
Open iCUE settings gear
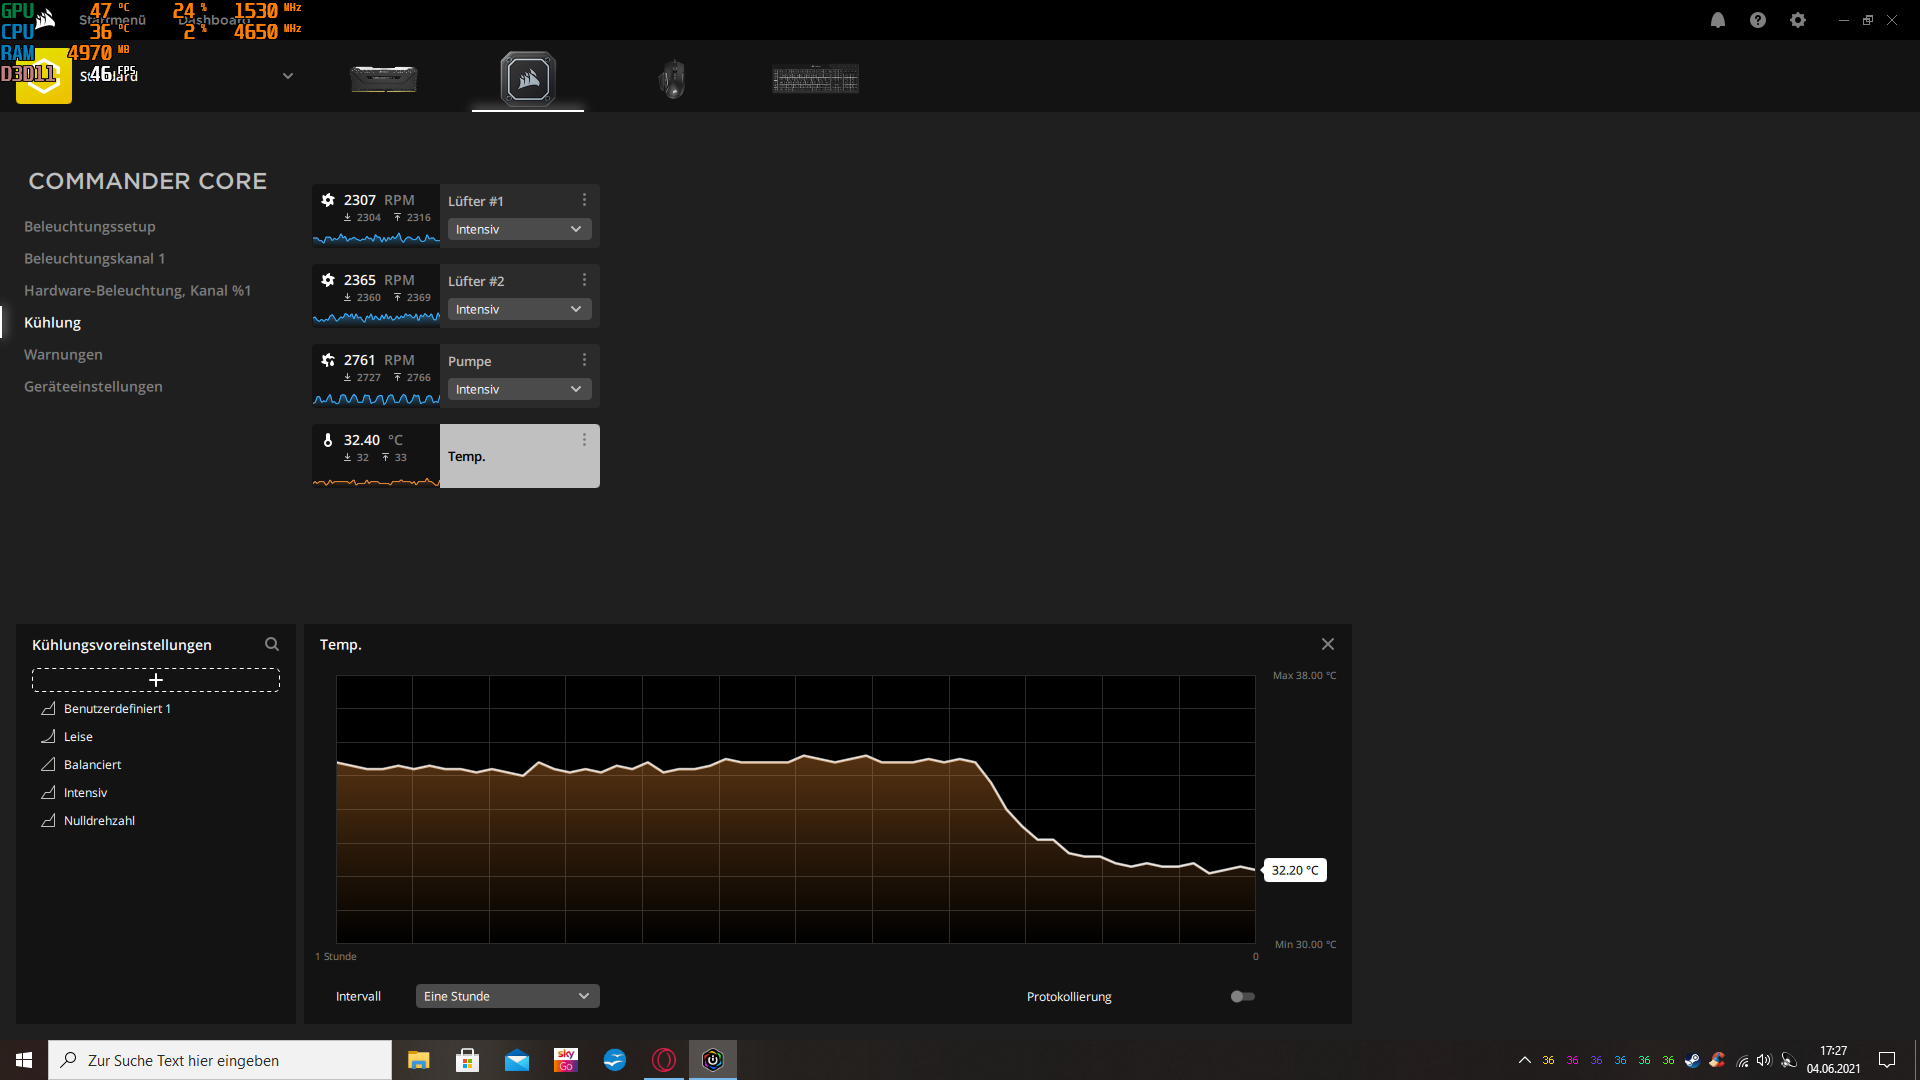[1798, 20]
